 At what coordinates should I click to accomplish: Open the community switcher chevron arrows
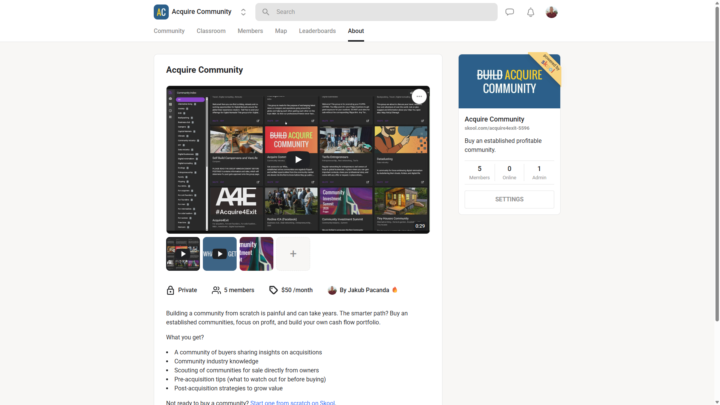(243, 12)
